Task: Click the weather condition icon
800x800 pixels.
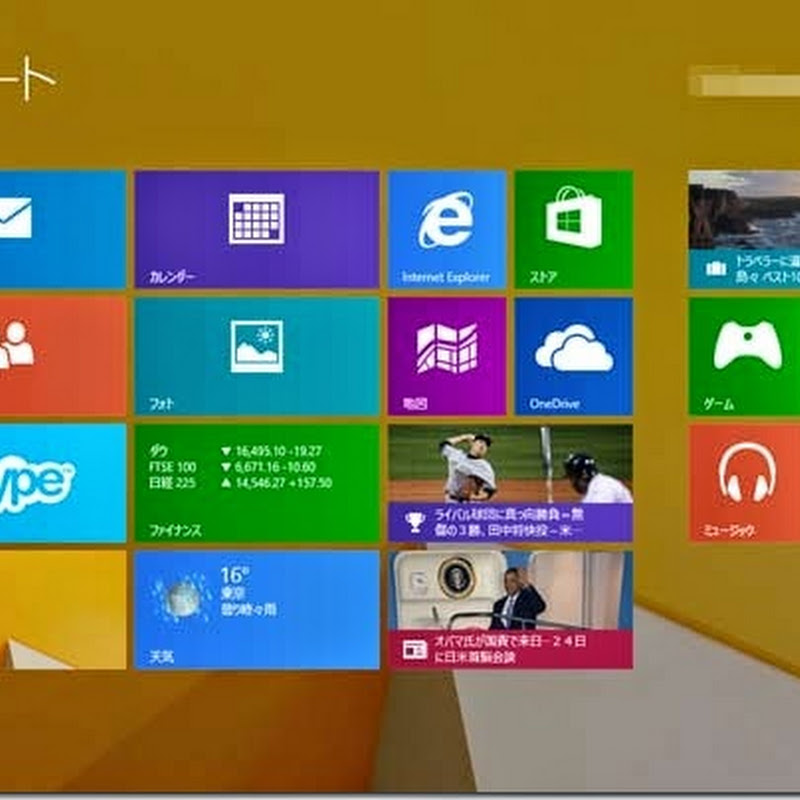Action: (x=181, y=597)
